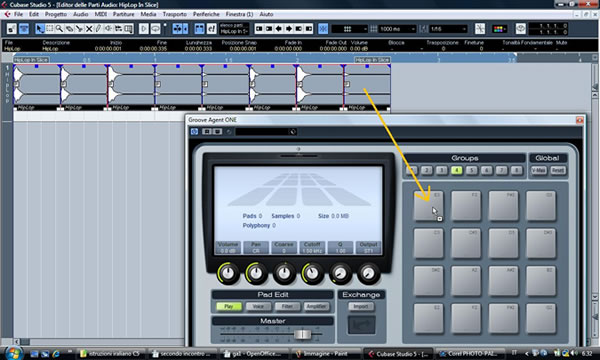Select the Draw pencil tool
Screen dimensions: 600x360
point(98,29)
